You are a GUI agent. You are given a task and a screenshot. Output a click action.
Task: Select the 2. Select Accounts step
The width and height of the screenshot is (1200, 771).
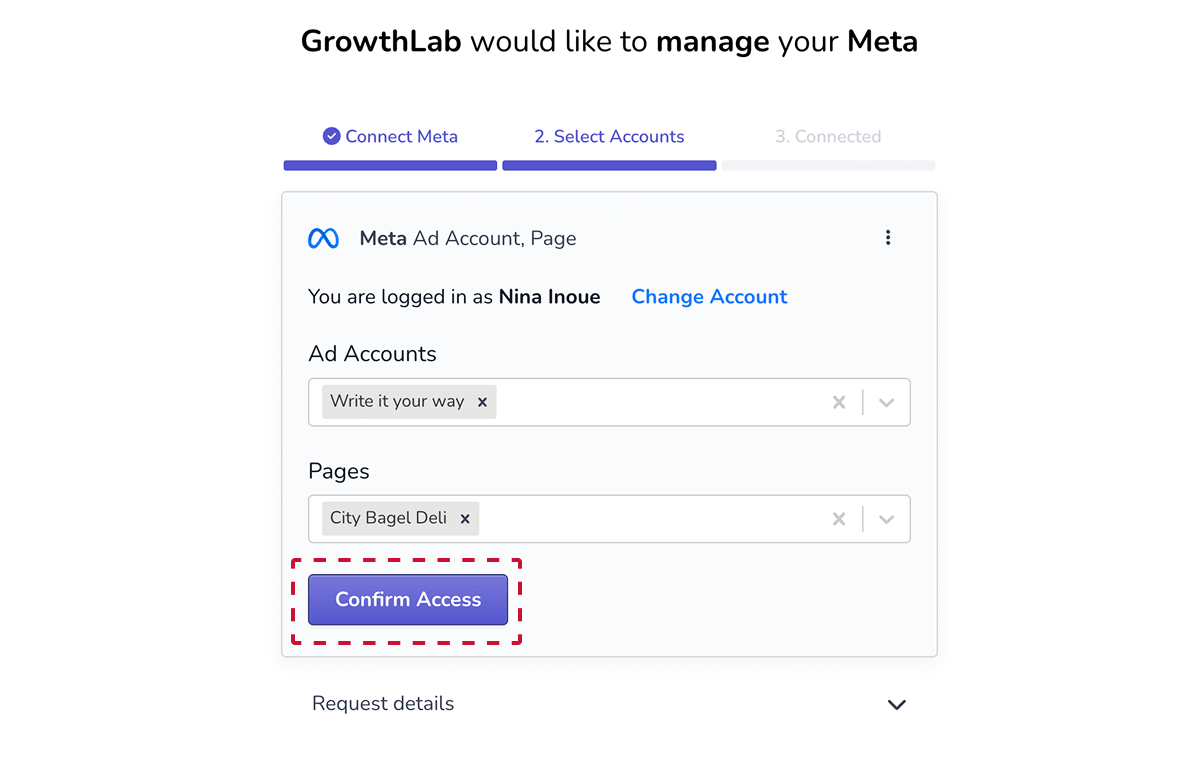[x=609, y=137]
